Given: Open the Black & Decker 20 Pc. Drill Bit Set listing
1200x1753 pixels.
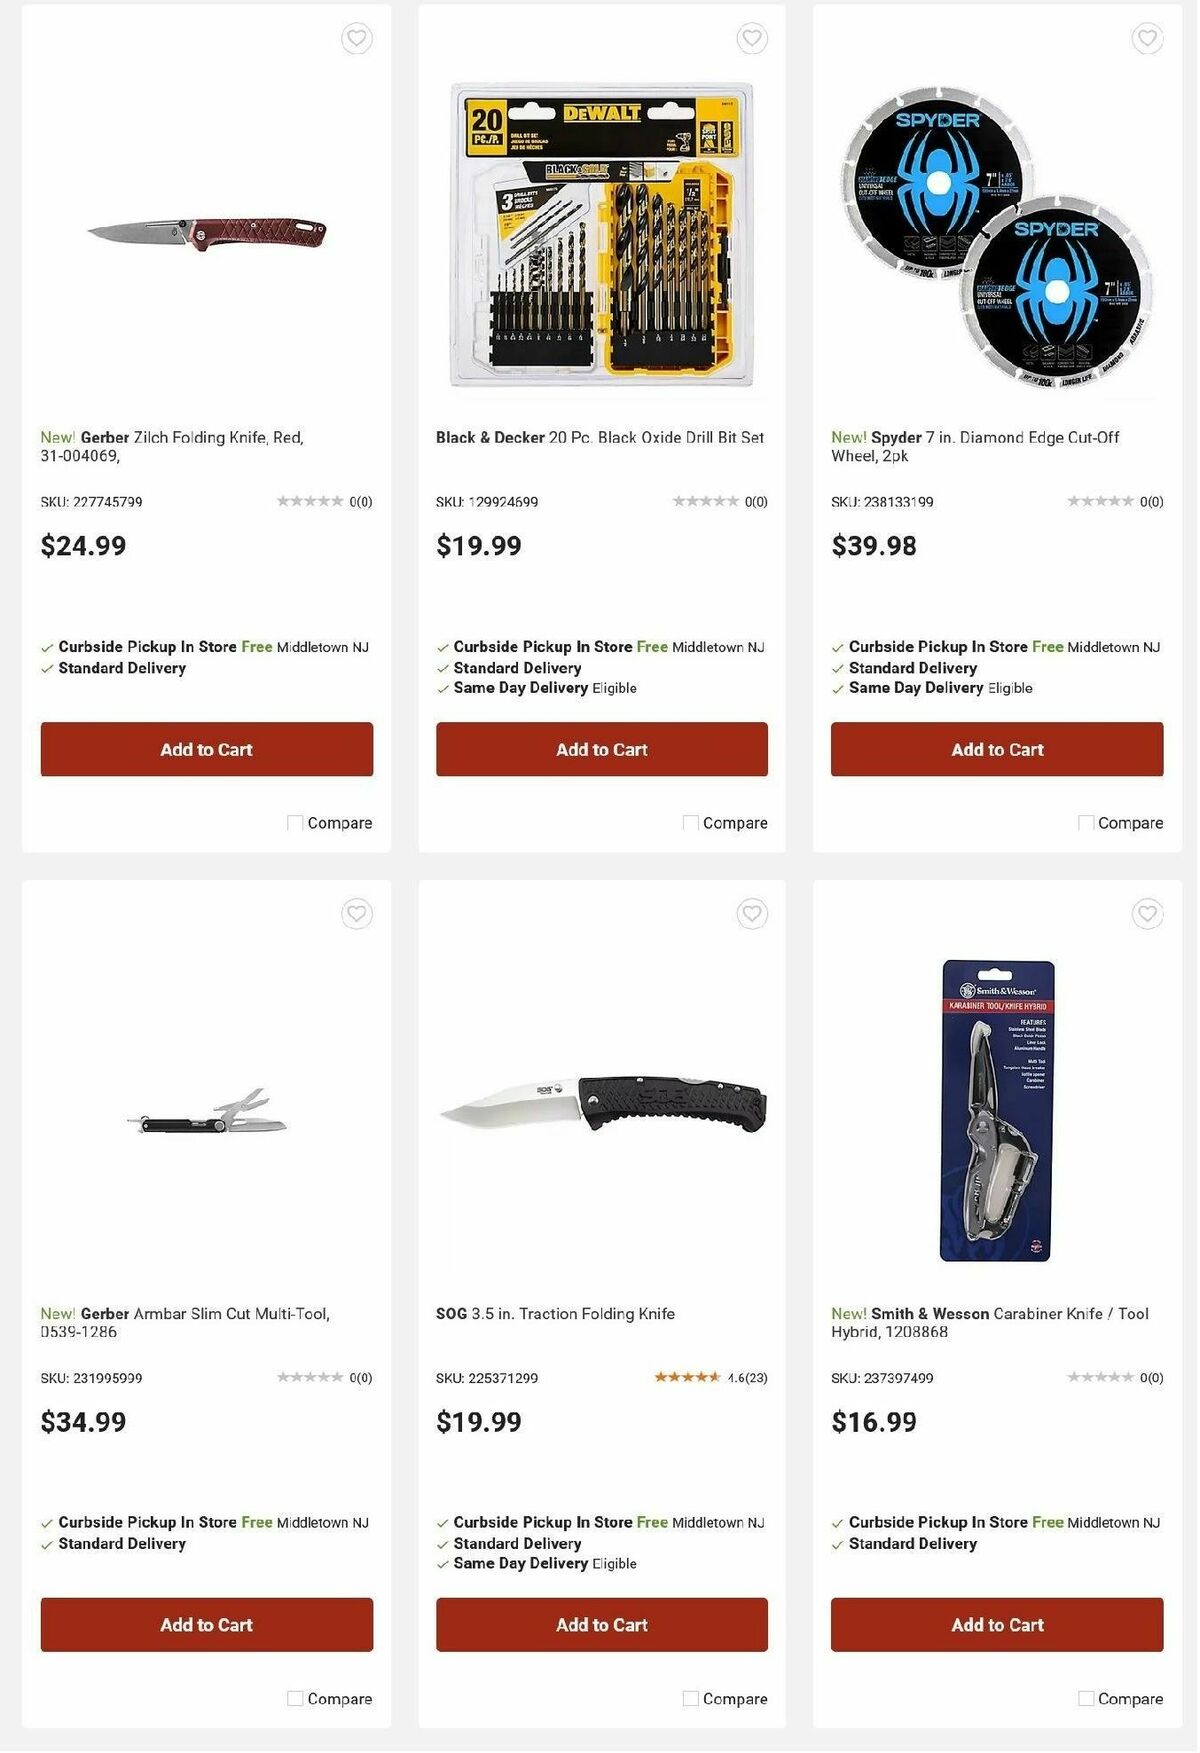Looking at the screenshot, I should 600,437.
